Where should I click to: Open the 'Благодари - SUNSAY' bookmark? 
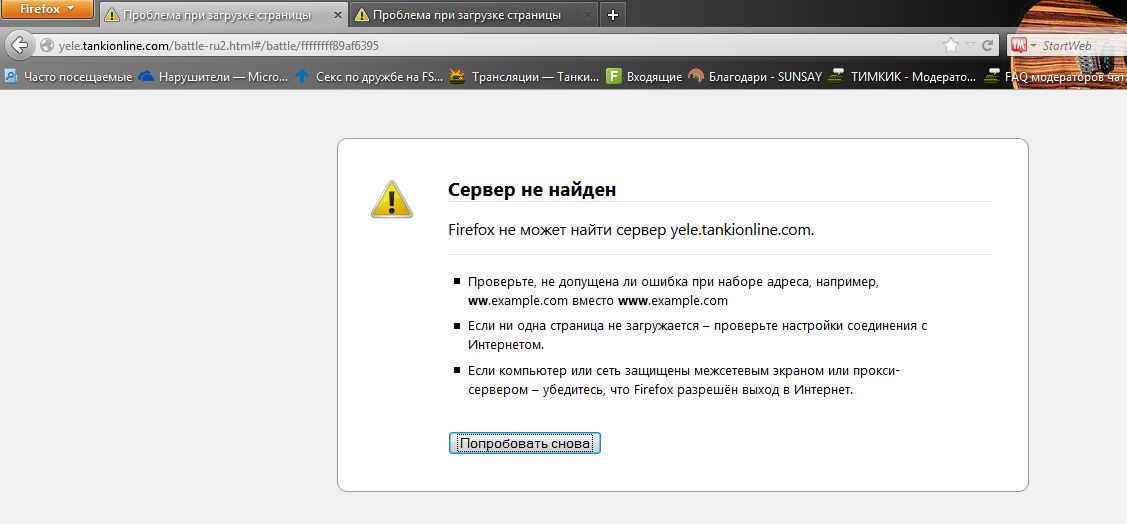[755, 76]
